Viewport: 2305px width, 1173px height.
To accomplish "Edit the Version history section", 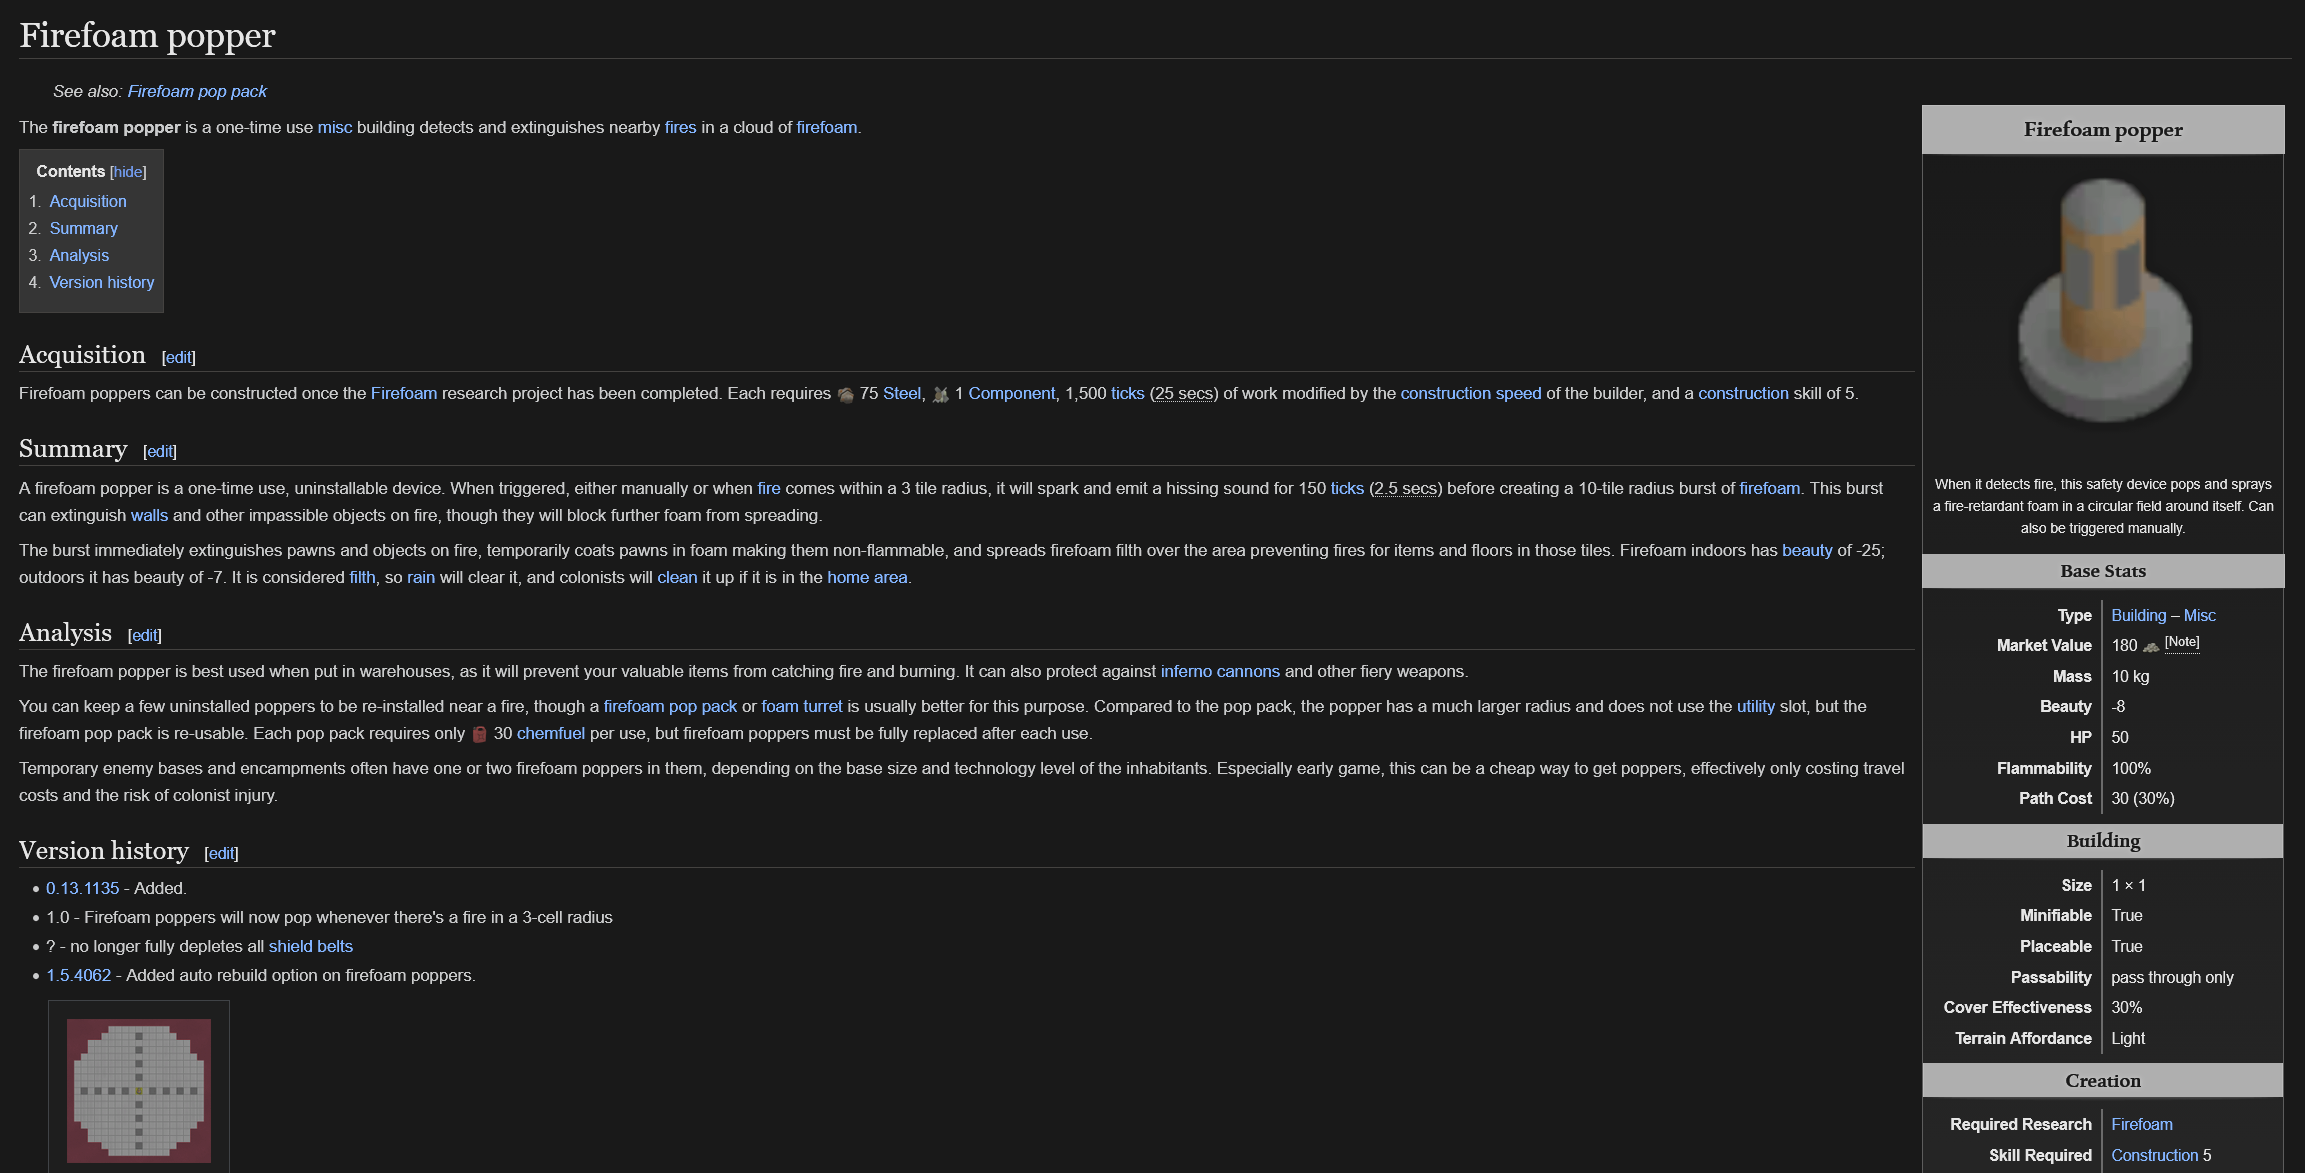I will click(x=221, y=853).
